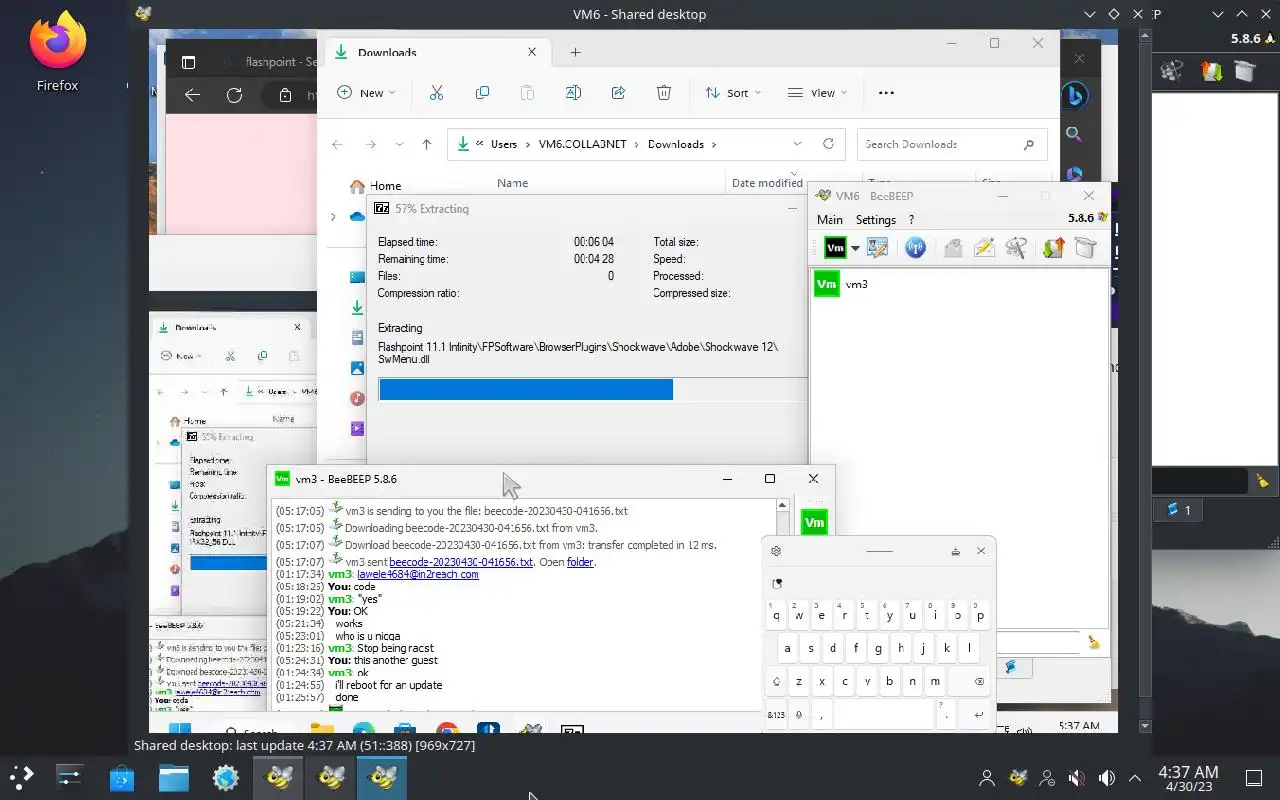Click the Search Downloads field
This screenshot has height=800, width=1280.
coord(952,144)
